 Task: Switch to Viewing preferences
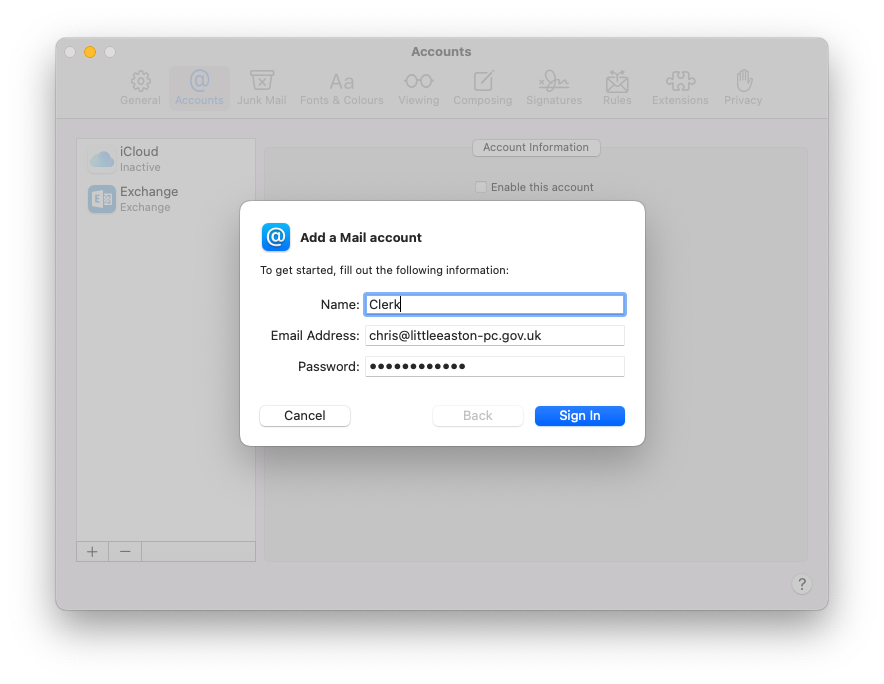pyautogui.click(x=418, y=88)
